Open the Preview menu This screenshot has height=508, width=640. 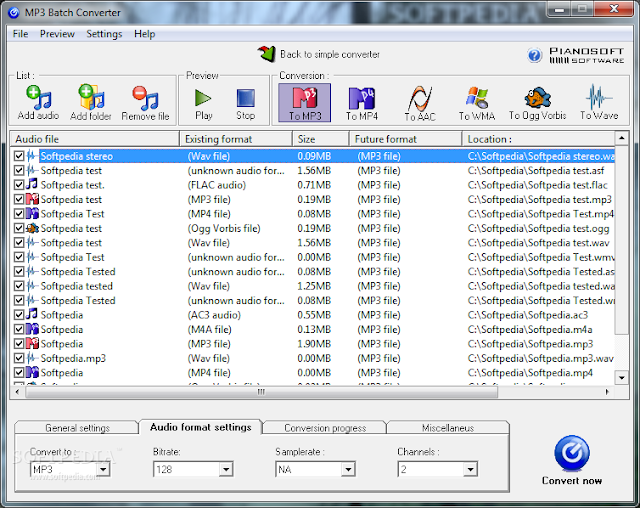pos(57,34)
